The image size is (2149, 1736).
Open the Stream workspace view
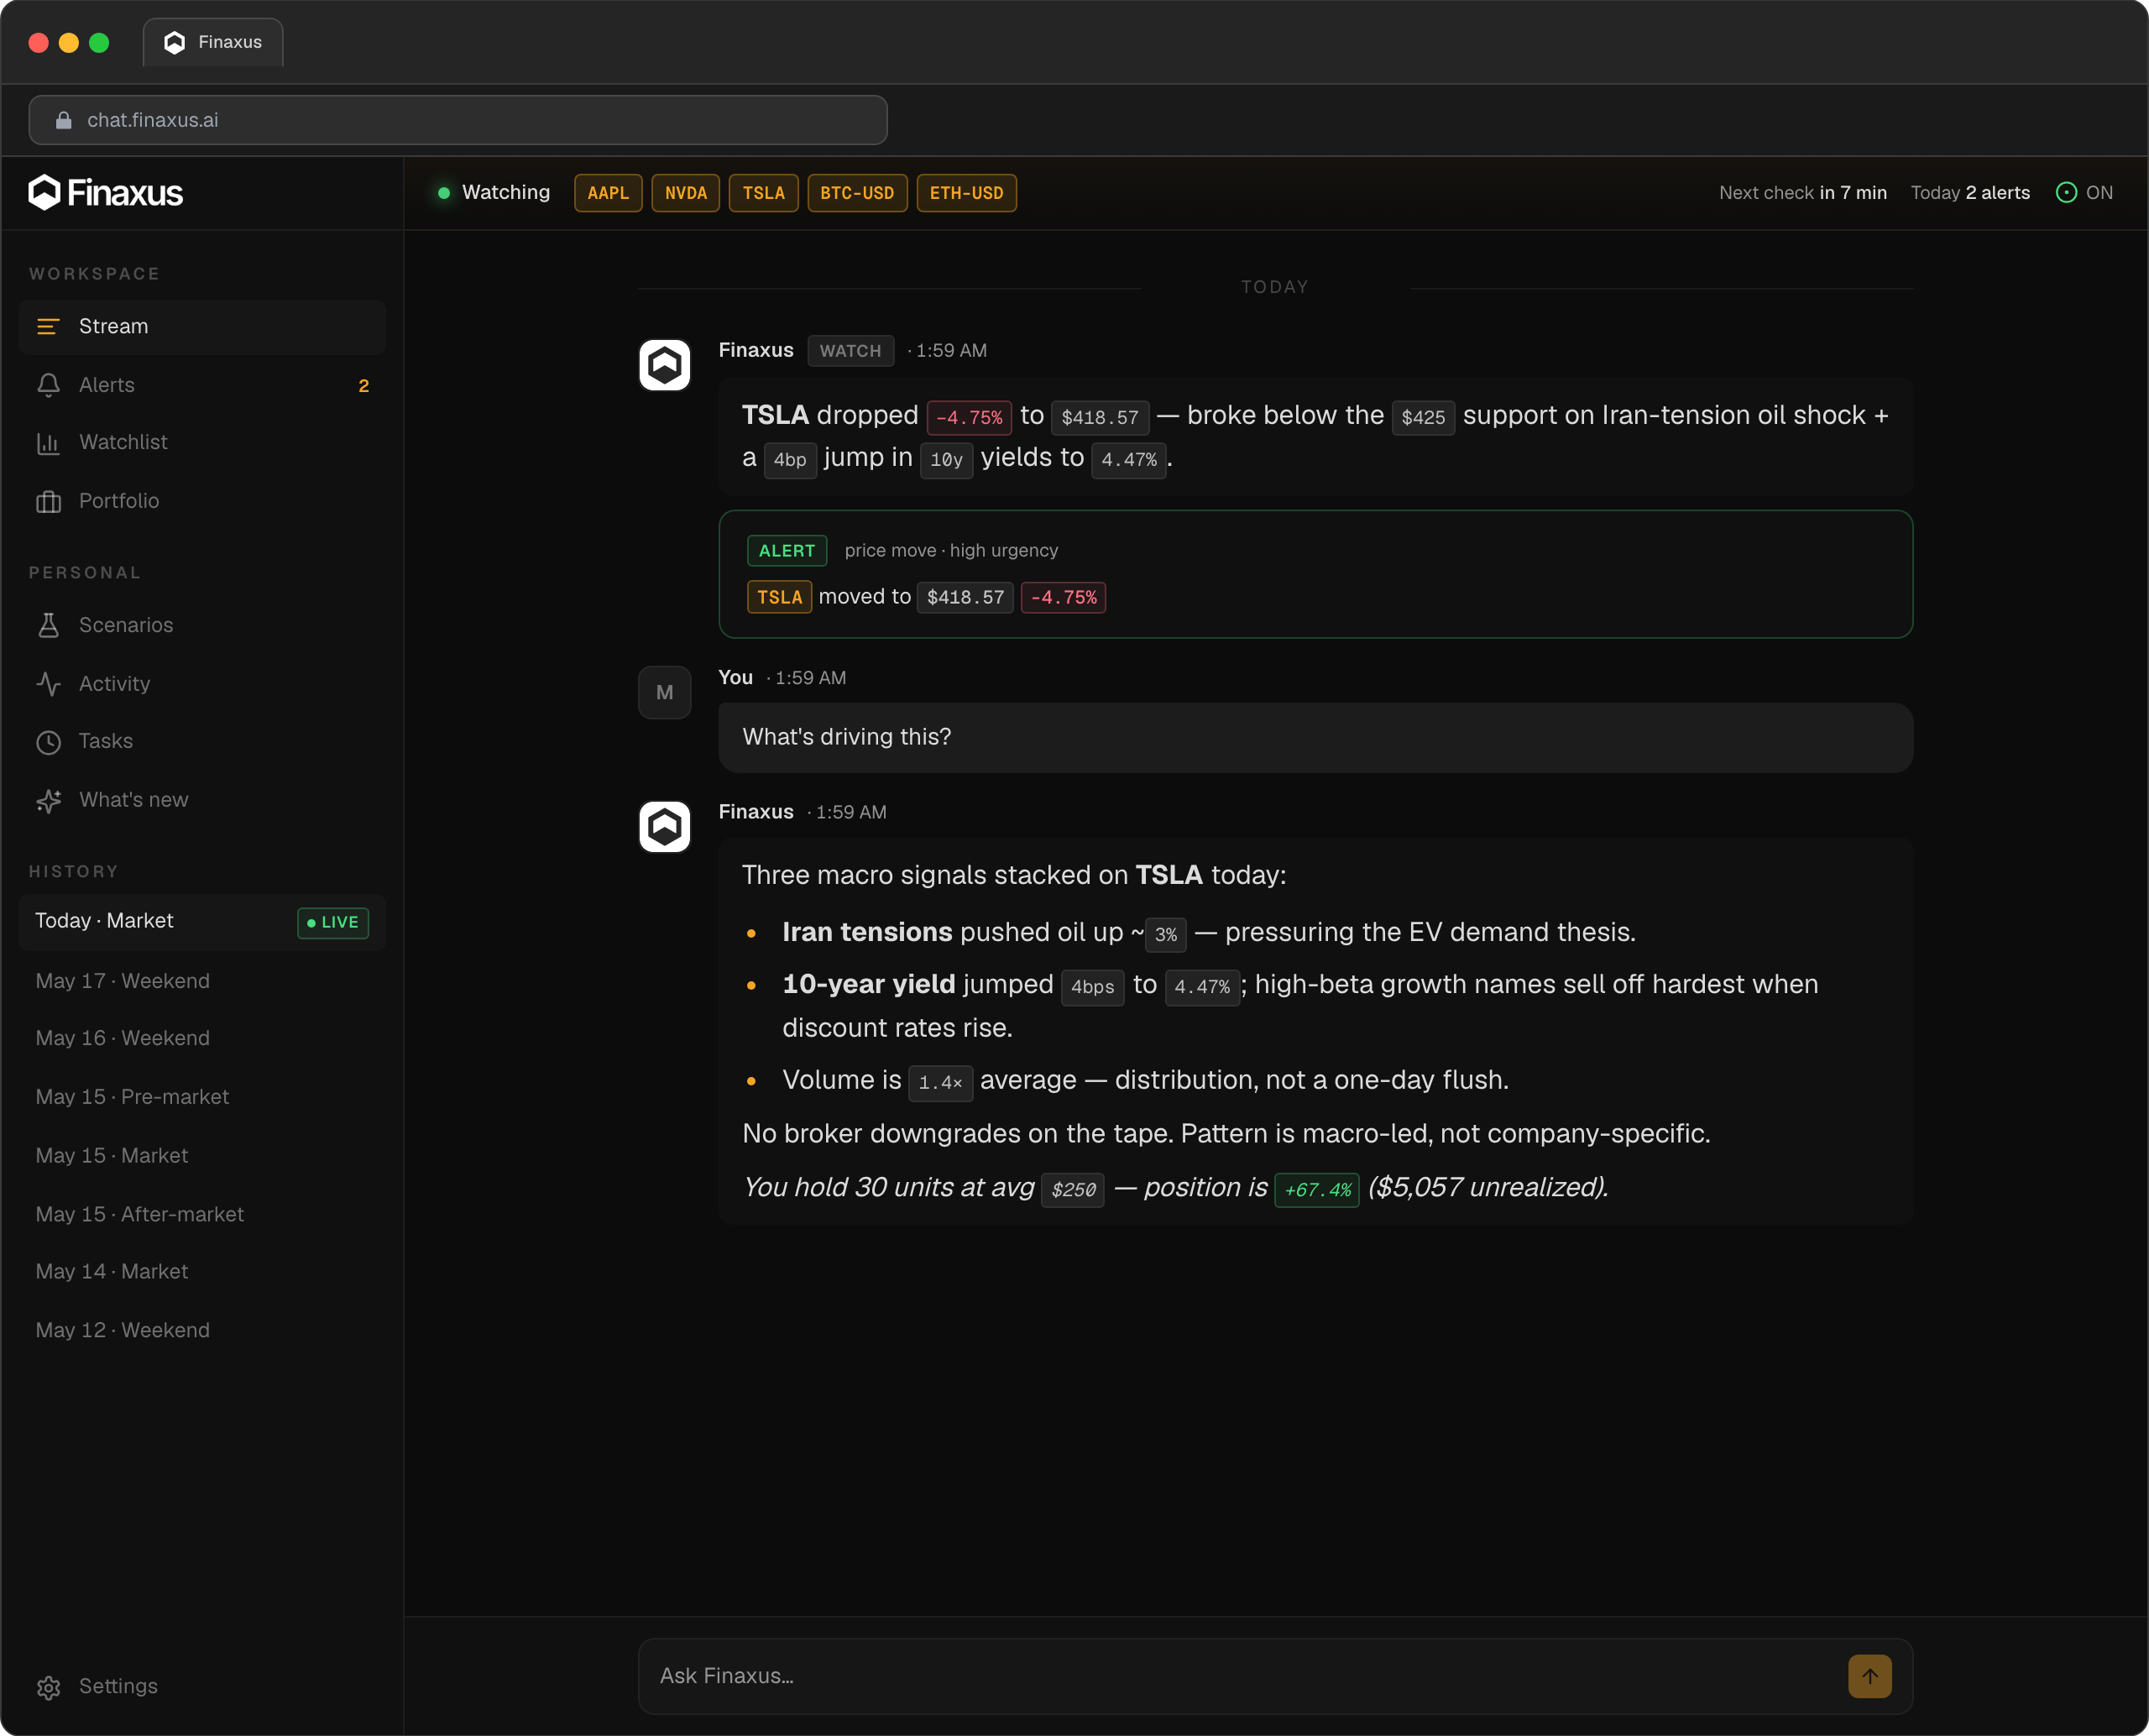coord(202,327)
